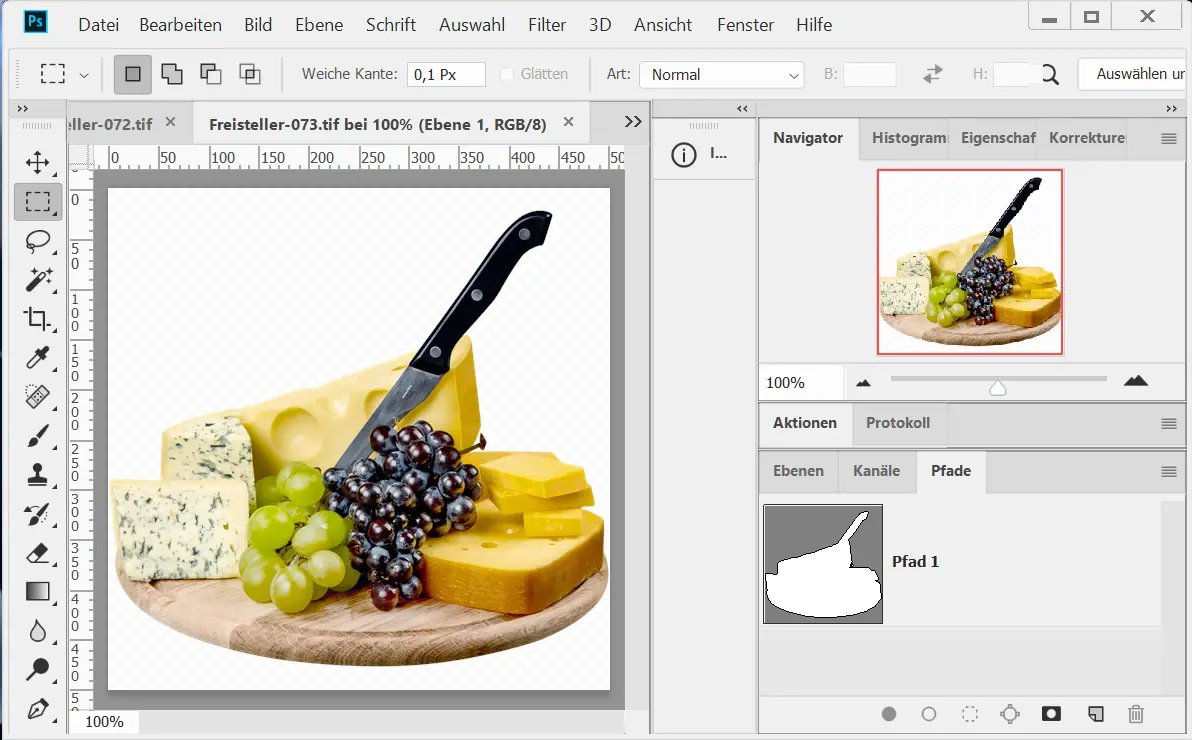Select the Eyedropper tool
The image size is (1192, 740).
click(38, 358)
